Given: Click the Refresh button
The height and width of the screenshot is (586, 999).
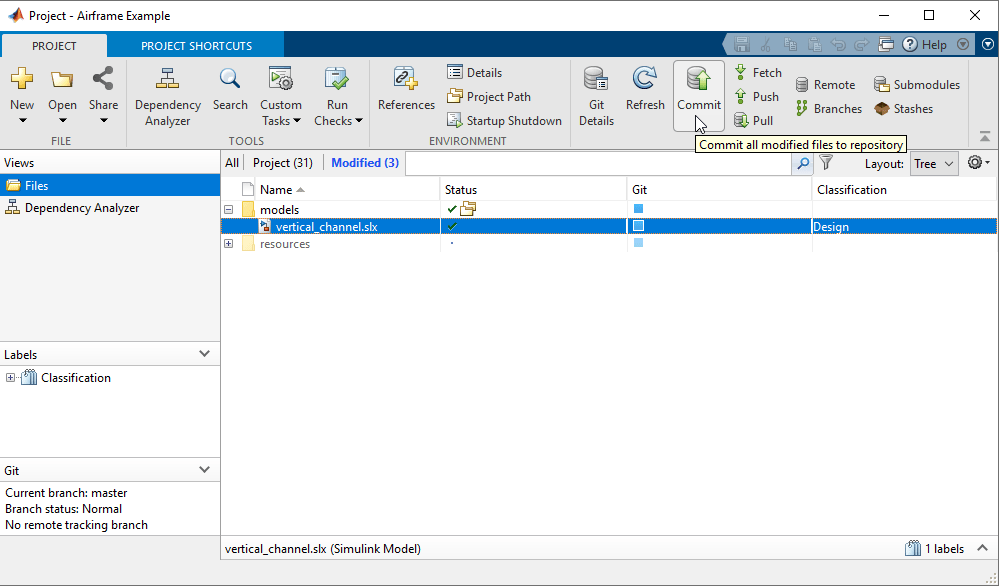Looking at the screenshot, I should 645,89.
